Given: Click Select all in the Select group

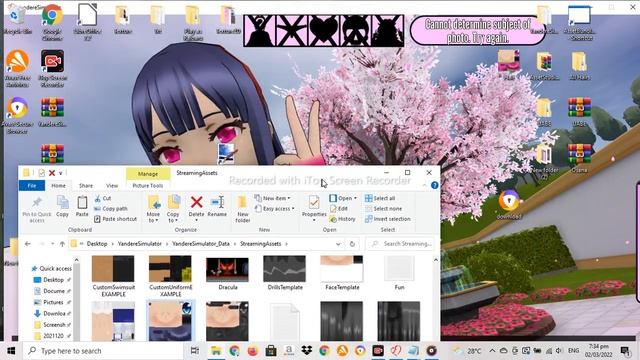Looking at the screenshot, I should coord(380,198).
